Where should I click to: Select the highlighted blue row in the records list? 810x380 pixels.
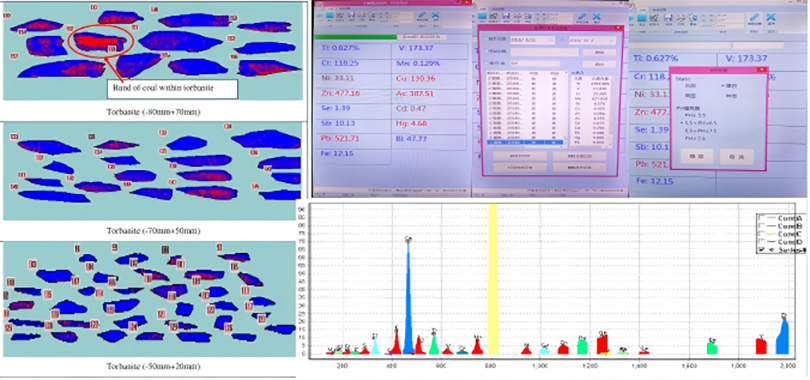[525, 142]
